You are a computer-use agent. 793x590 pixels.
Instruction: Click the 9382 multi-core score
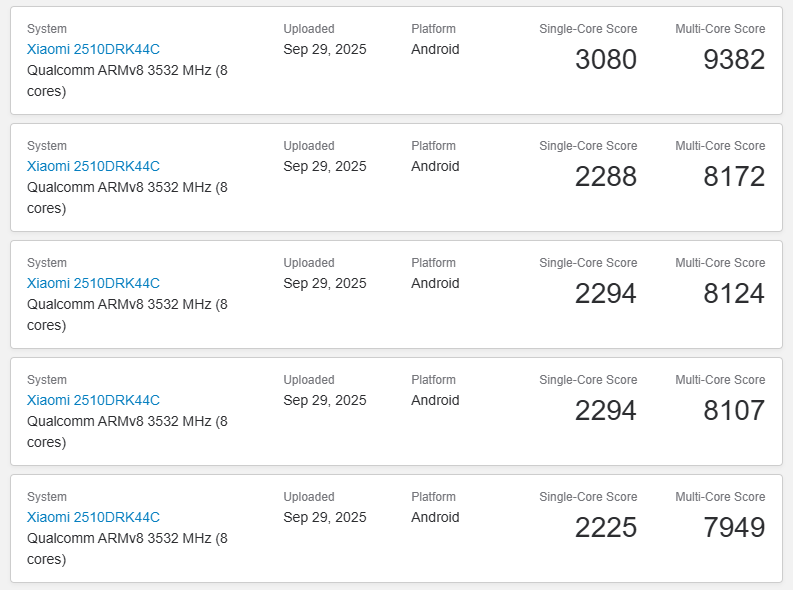734,60
